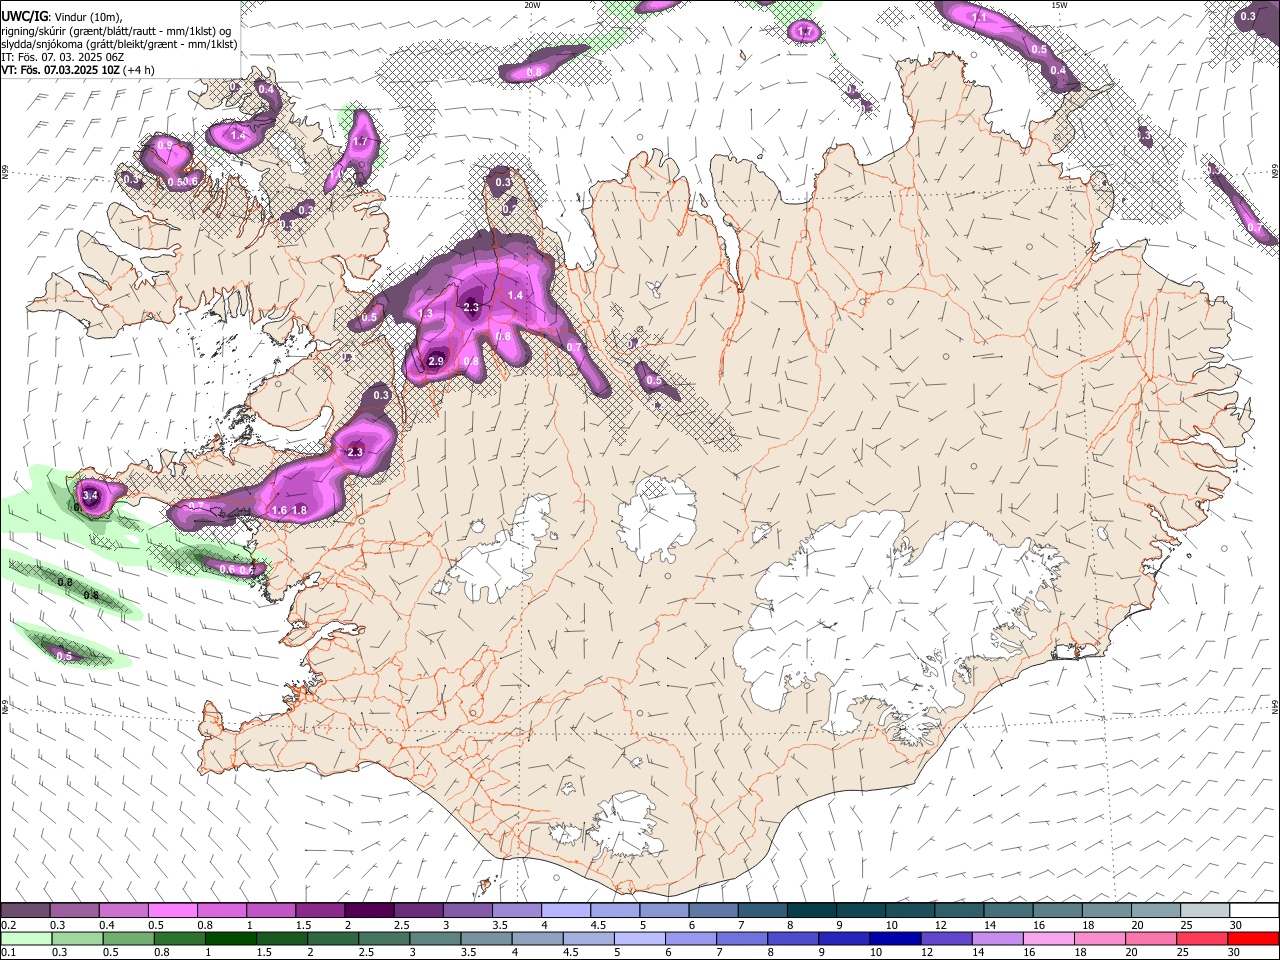The image size is (1280, 960).
Task: Click the '0.2' label of the purple legend
Action: click(8, 925)
